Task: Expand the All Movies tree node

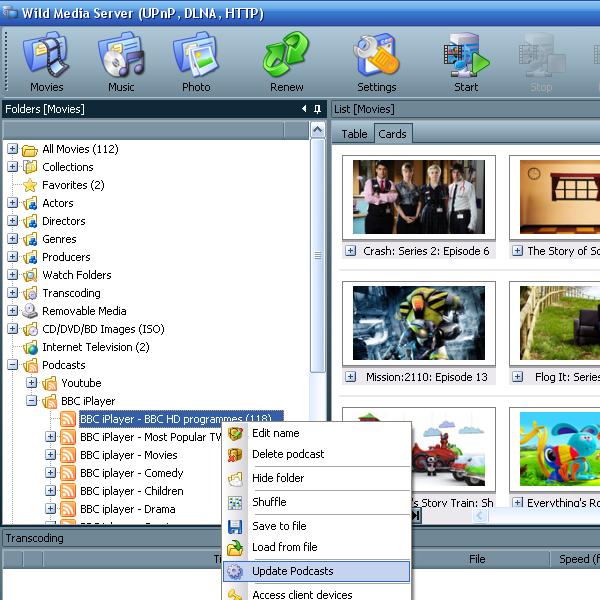Action: (x=12, y=149)
